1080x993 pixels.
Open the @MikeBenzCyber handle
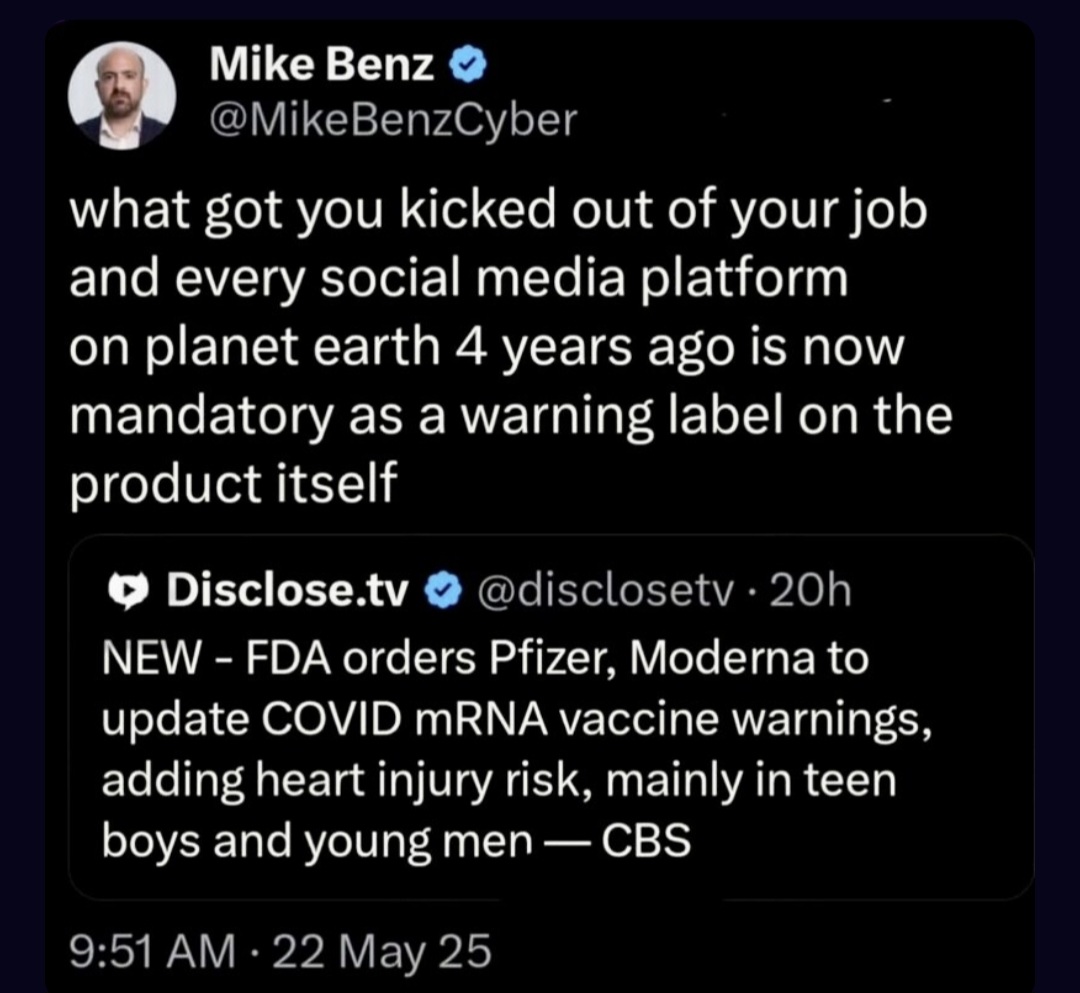[x=394, y=121]
